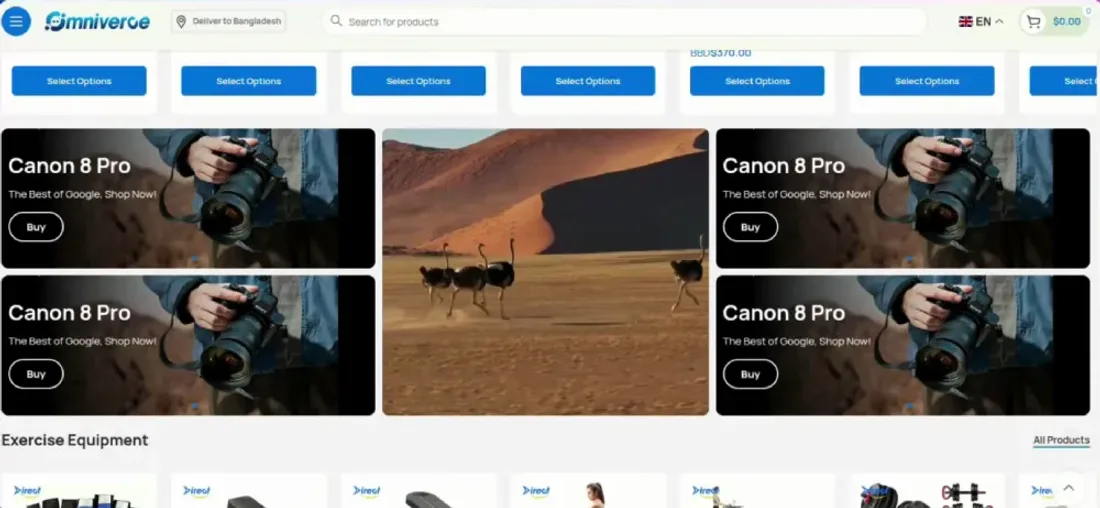Click the search magnifier icon
Viewport: 1100px width, 508px height.
click(336, 21)
